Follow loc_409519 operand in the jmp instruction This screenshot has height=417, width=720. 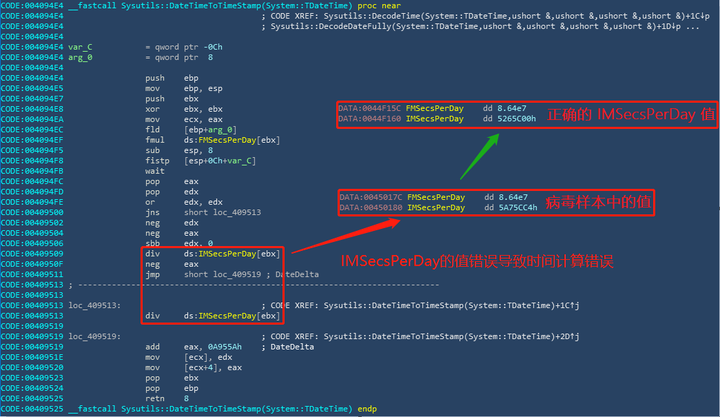(x=237, y=275)
